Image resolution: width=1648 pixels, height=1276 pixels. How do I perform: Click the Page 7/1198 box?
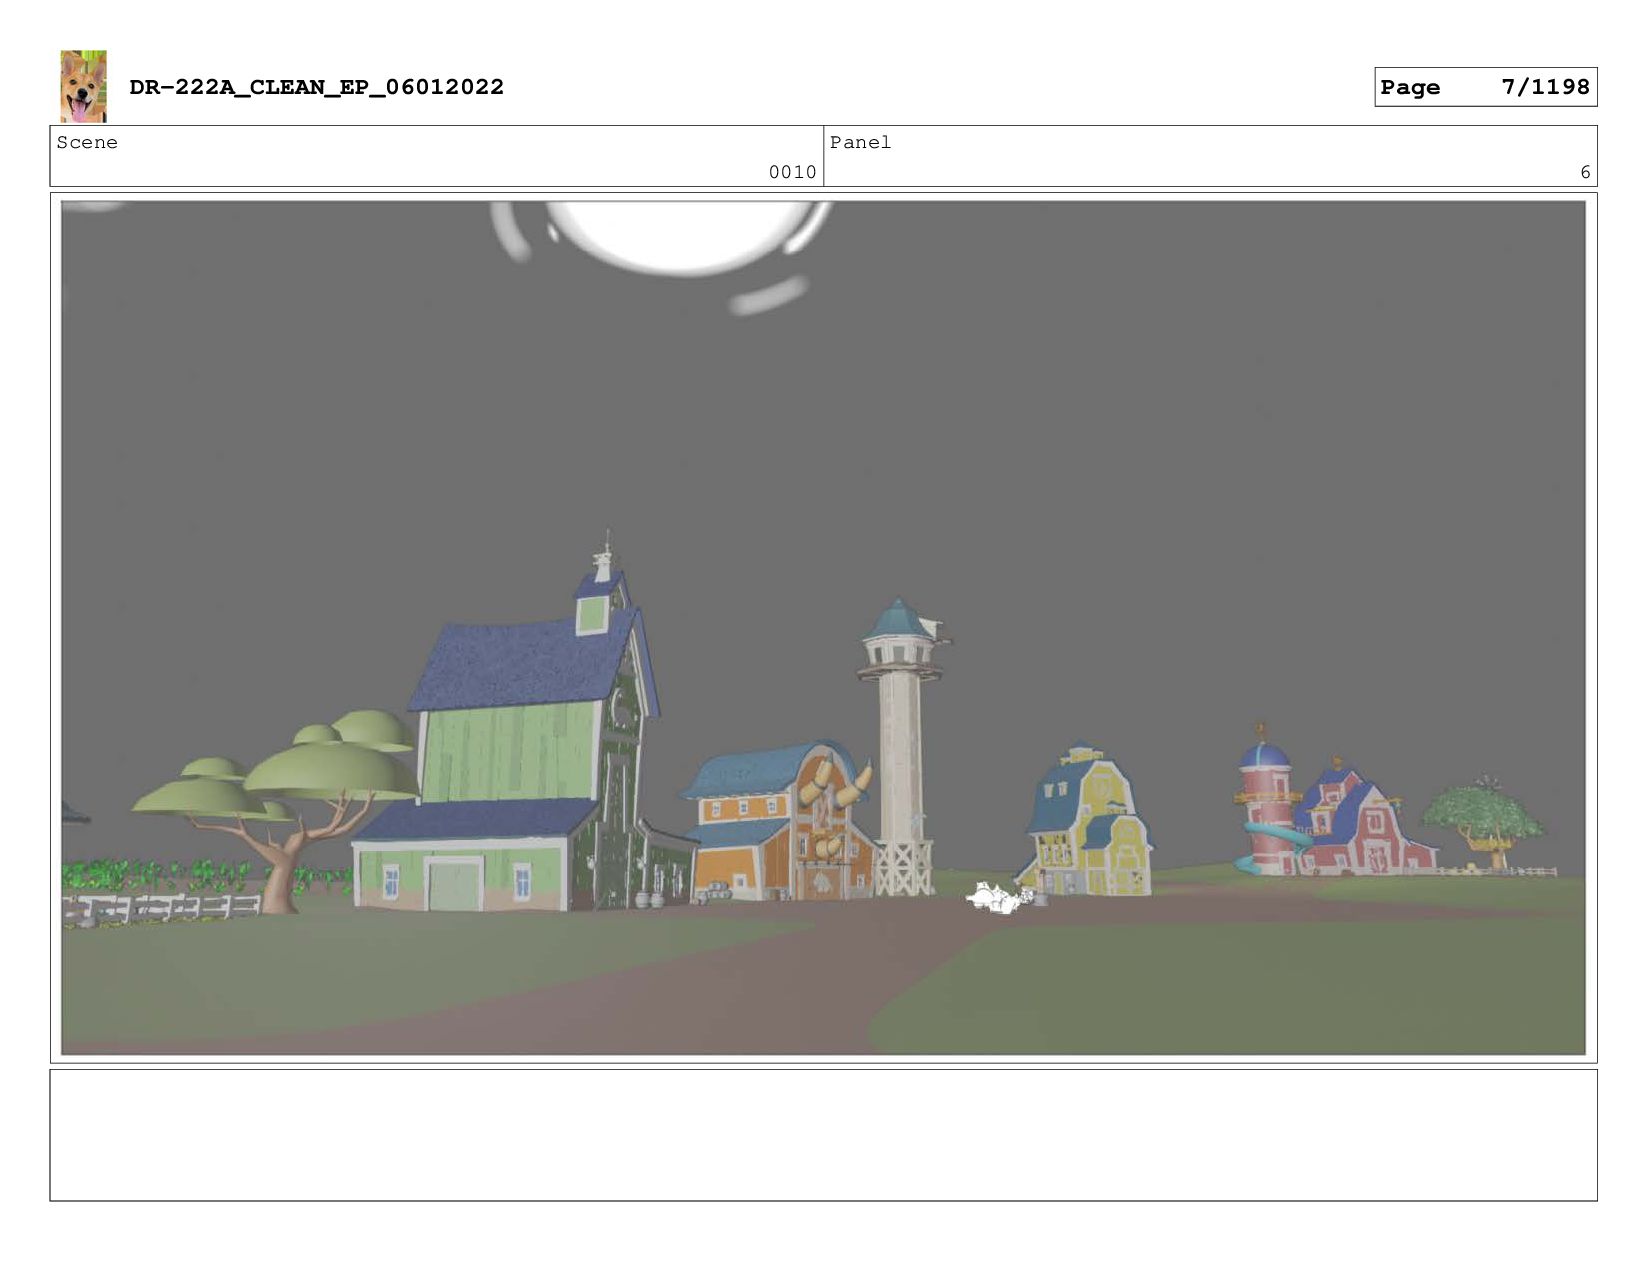tap(1485, 87)
